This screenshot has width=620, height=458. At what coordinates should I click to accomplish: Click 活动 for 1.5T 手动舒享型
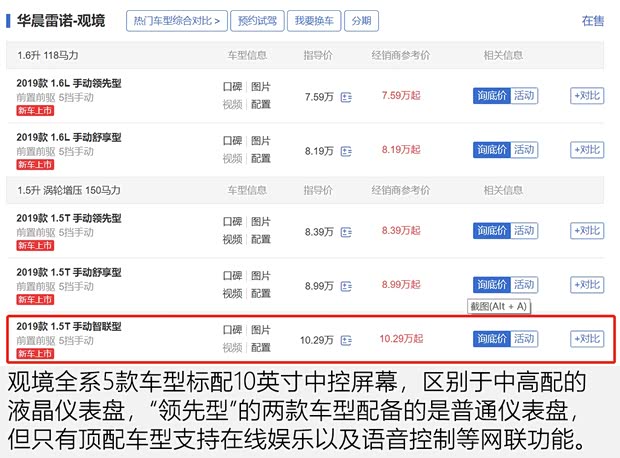524,285
